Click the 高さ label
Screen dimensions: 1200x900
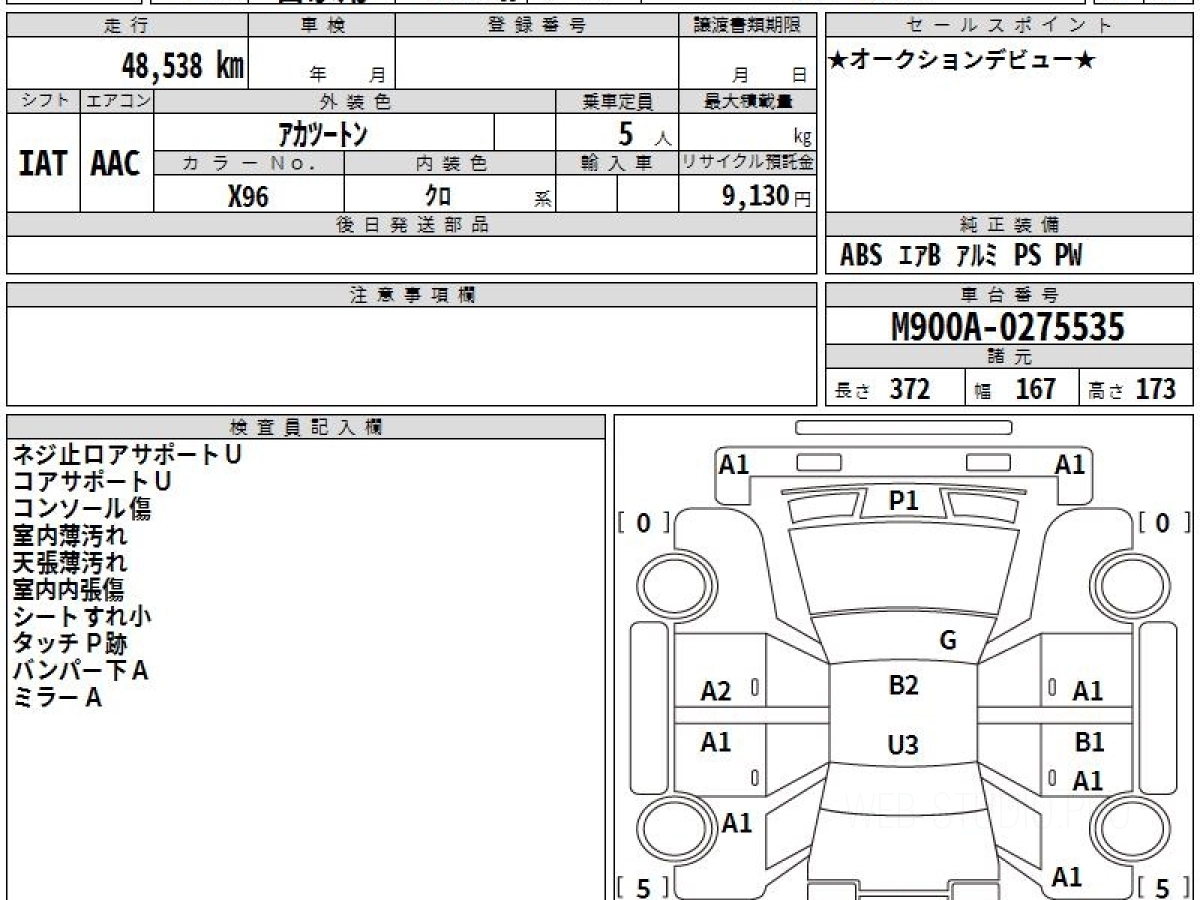[1106, 391]
